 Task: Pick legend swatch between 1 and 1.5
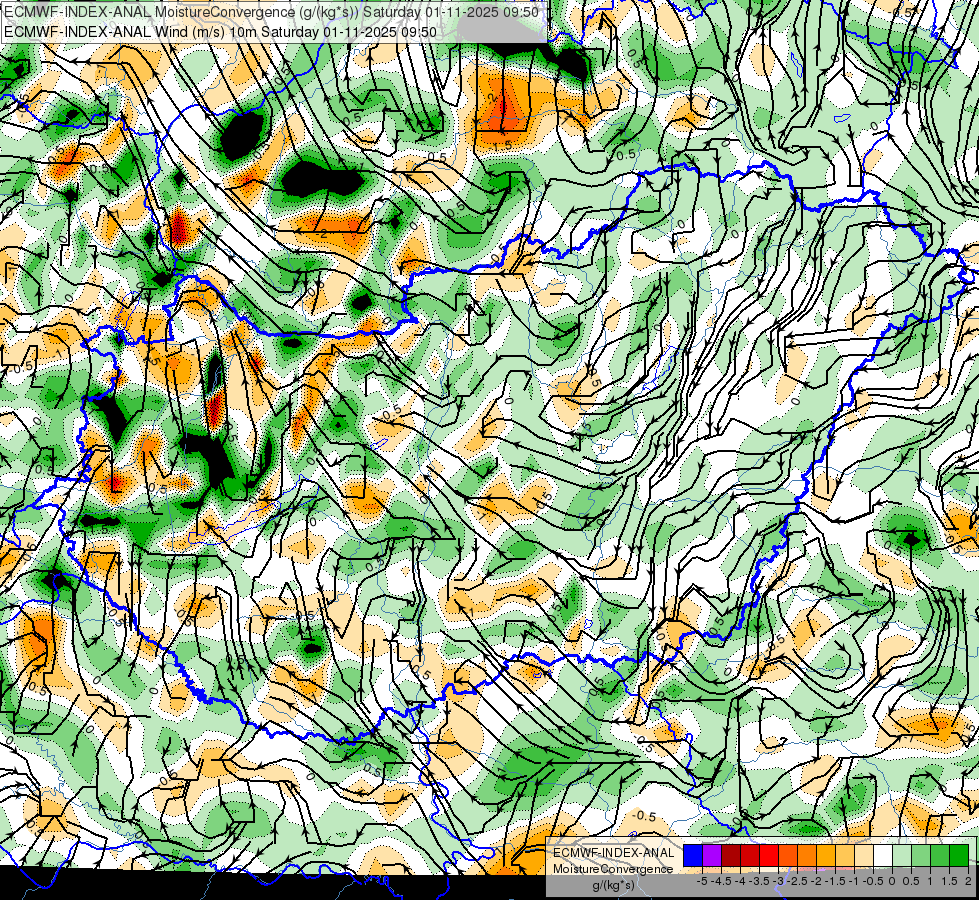tap(940, 856)
